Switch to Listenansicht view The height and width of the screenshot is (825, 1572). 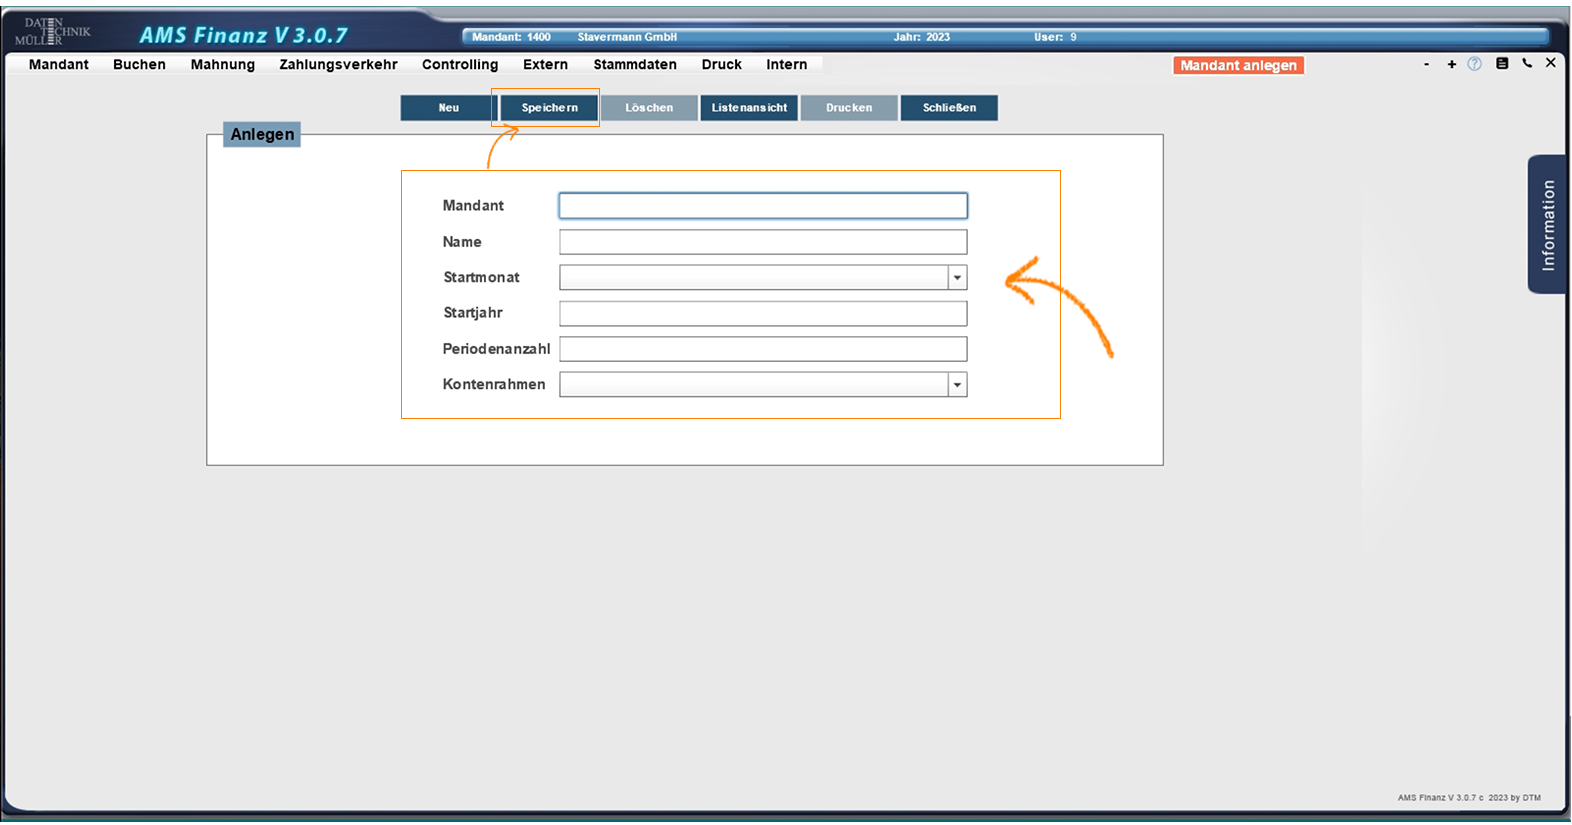click(x=749, y=108)
